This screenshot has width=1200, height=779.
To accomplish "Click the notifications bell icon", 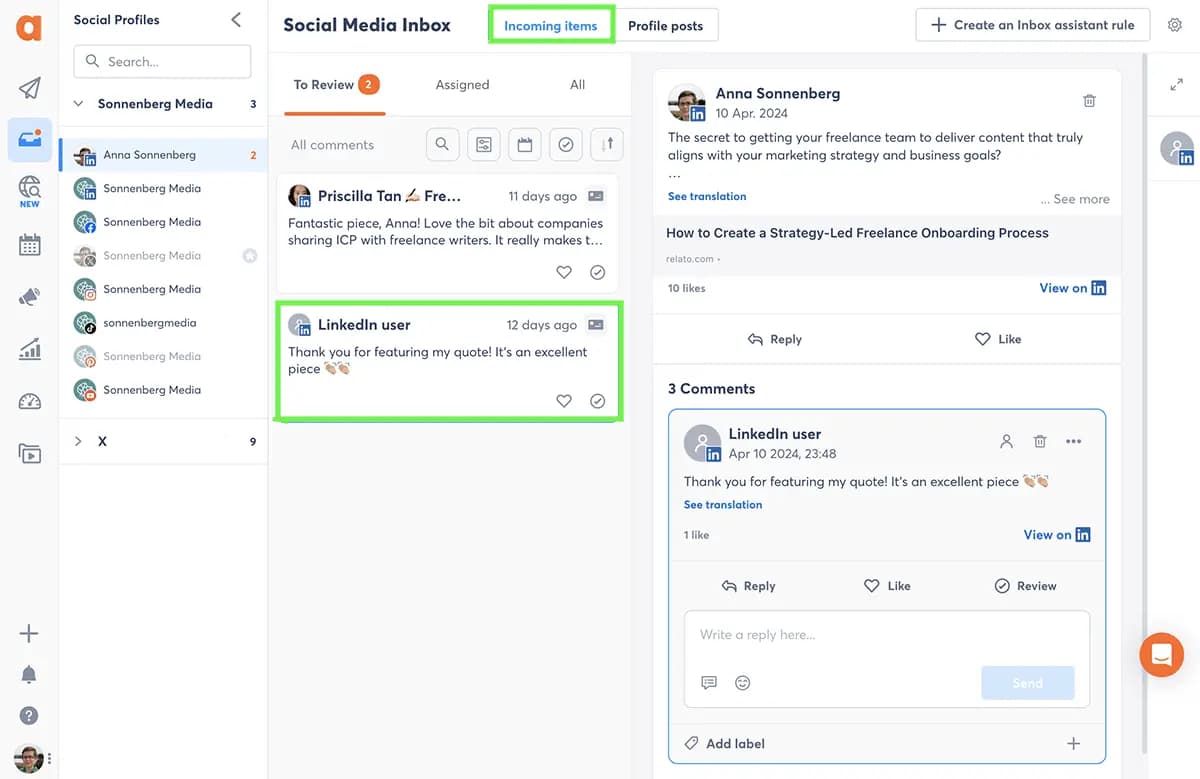I will click(29, 675).
